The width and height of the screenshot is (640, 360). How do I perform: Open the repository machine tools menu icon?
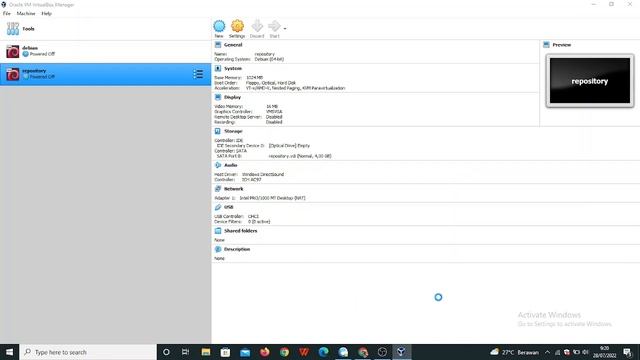point(198,74)
